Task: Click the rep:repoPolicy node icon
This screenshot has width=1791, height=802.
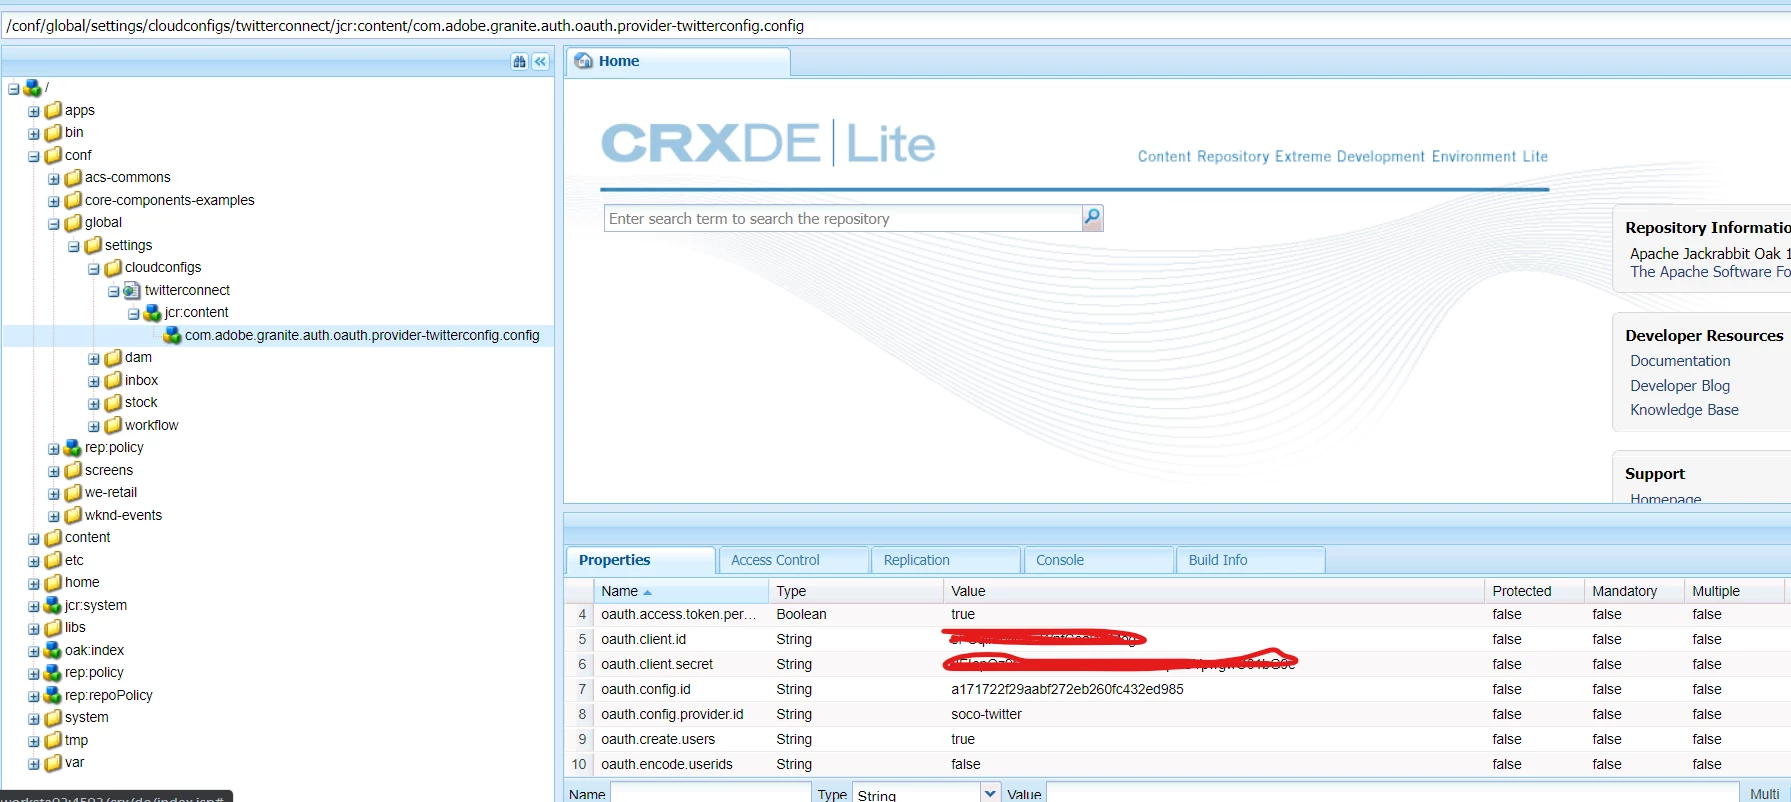Action: click(53, 695)
